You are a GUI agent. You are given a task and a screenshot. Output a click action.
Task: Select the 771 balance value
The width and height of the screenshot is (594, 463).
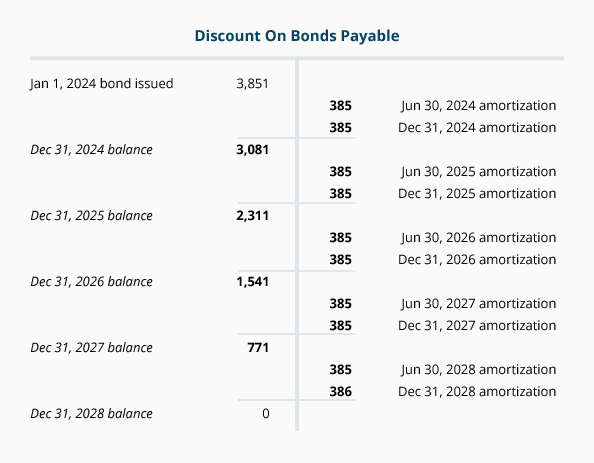258,347
